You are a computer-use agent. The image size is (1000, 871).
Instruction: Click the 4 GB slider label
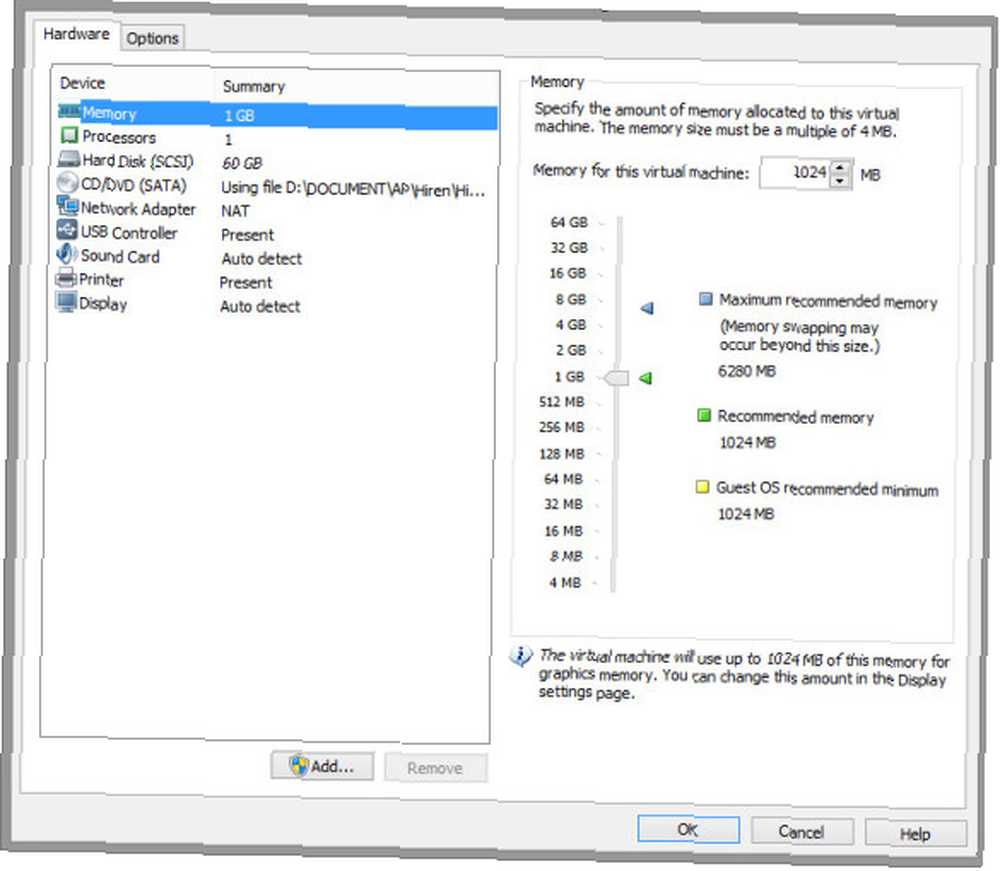pos(570,325)
